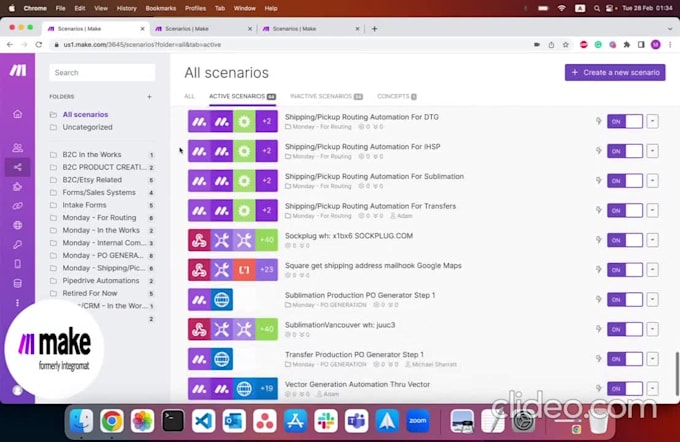Viewport: 680px width, 442px height.
Task: Switch to the ALL scenarios tab
Action: coord(190,96)
